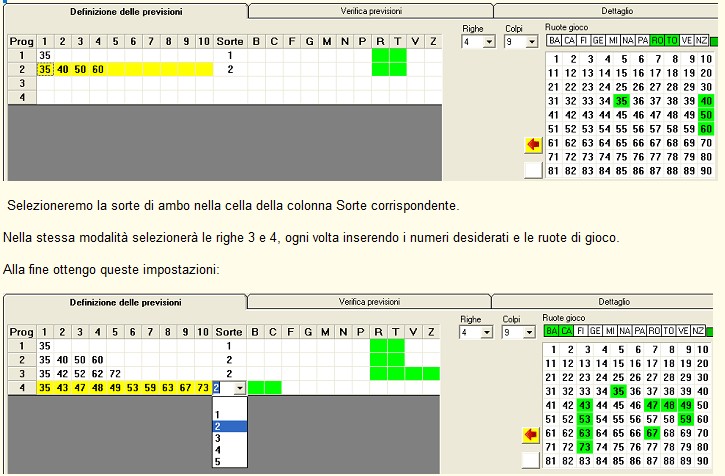Screen dimensions: 725x476
Task: Deselect the green-highlighted BA wheel
Action: coord(553,331)
